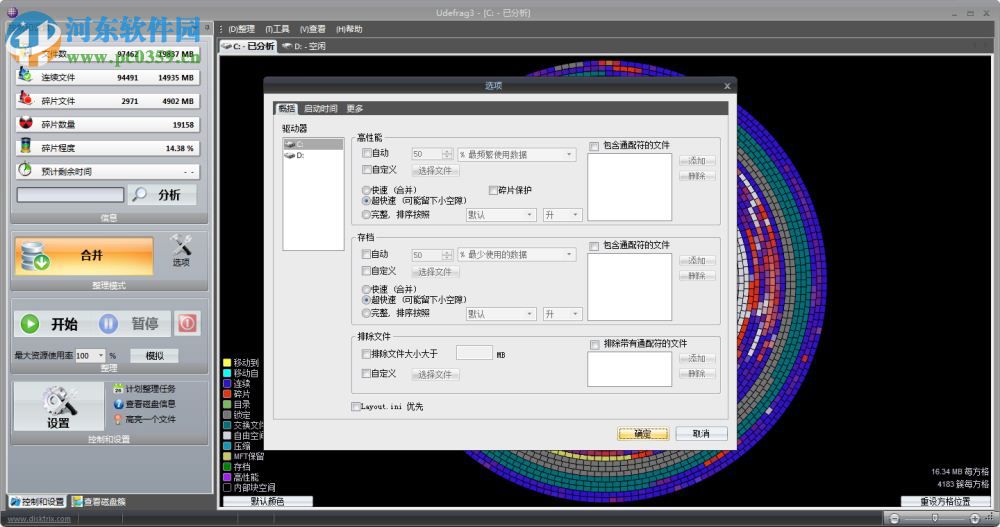The image size is (1000, 527).
Task: Toggle the Layout.ini 优先 checkbox
Action: (356, 406)
